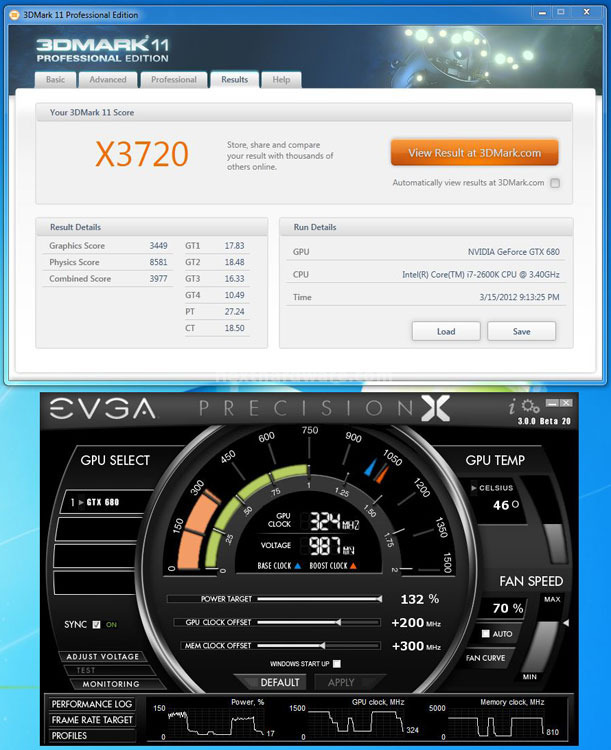Open EVGA Precision settings gear
Image resolution: width=611 pixels, height=750 pixels.
pos(530,407)
